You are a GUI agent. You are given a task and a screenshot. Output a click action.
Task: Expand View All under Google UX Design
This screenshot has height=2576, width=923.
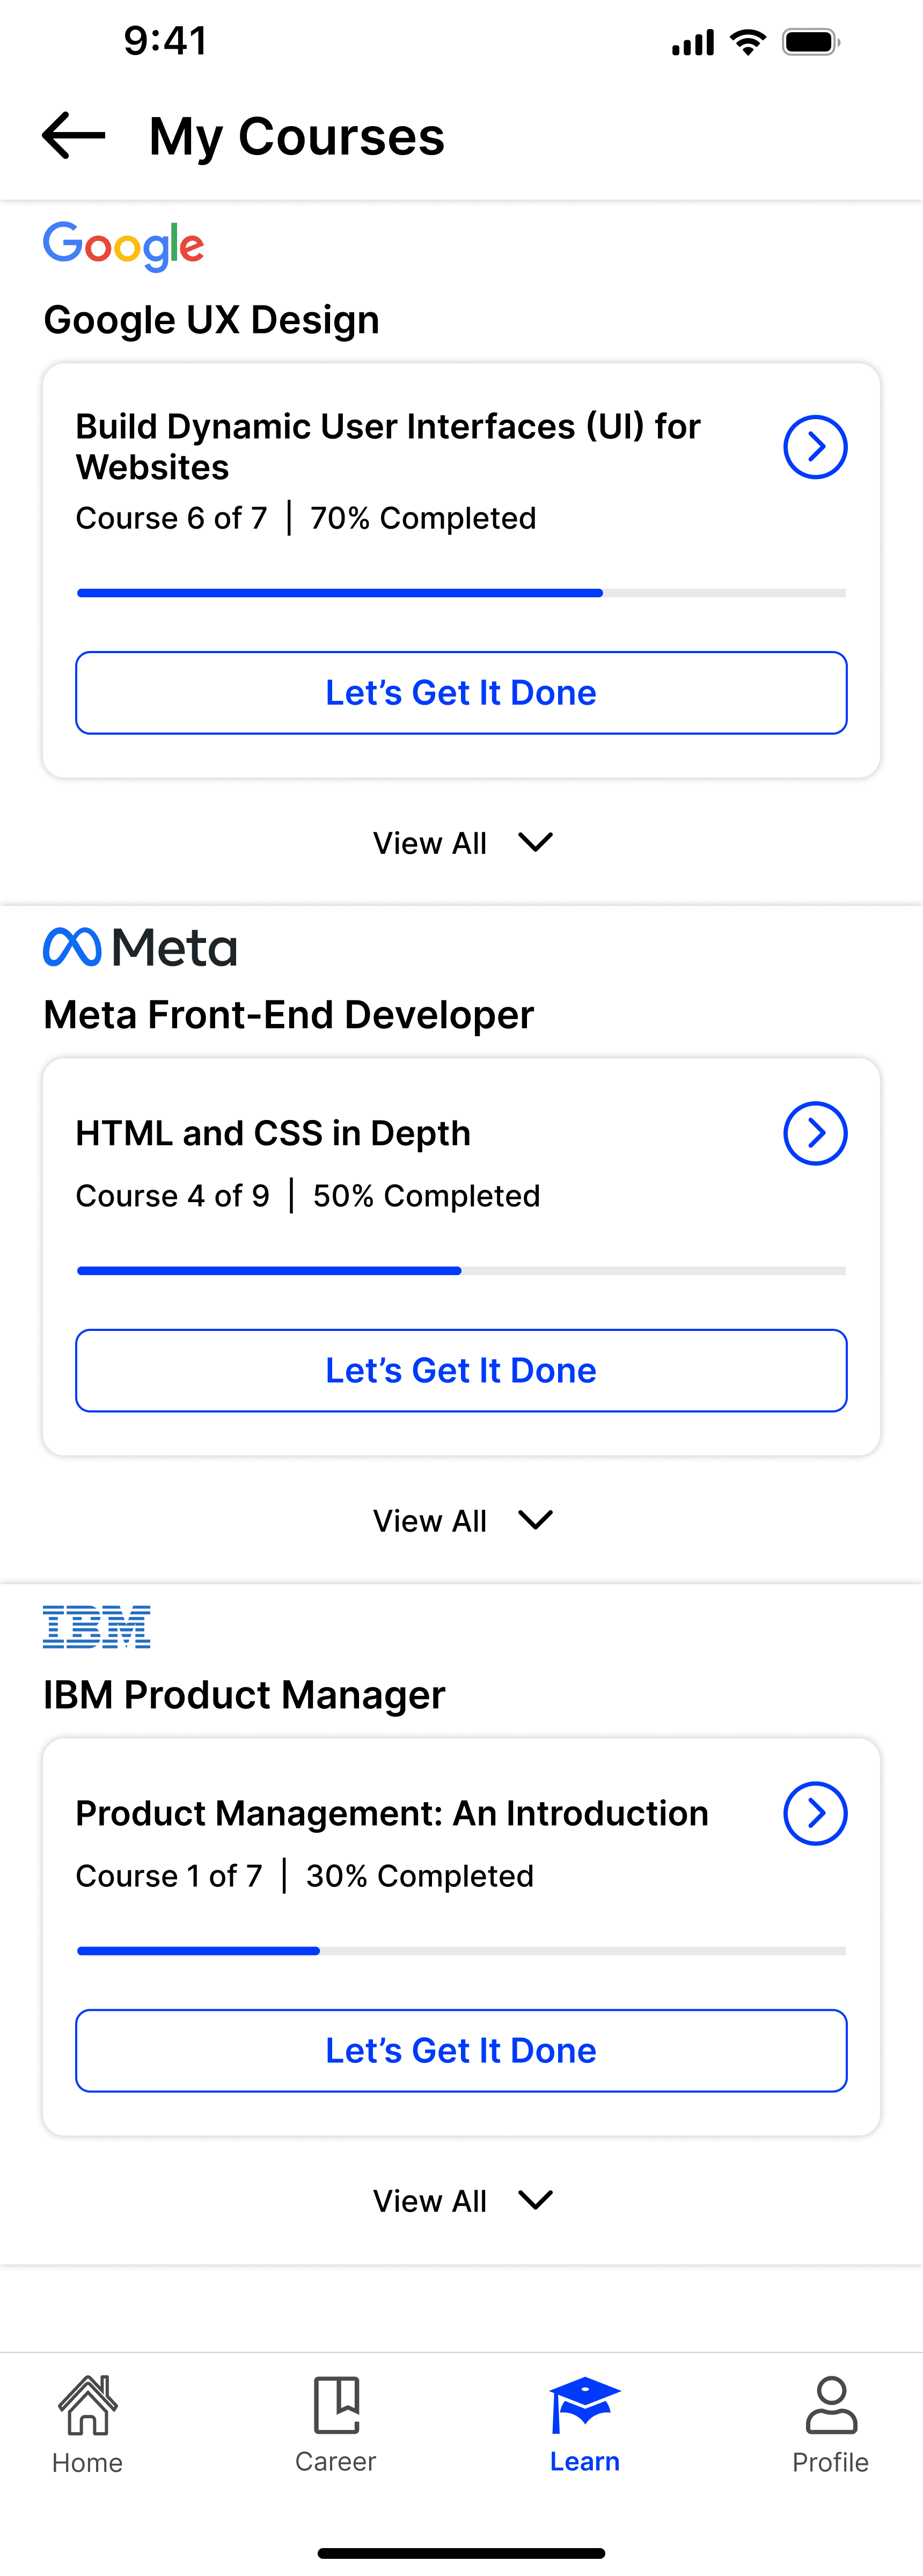click(x=462, y=843)
